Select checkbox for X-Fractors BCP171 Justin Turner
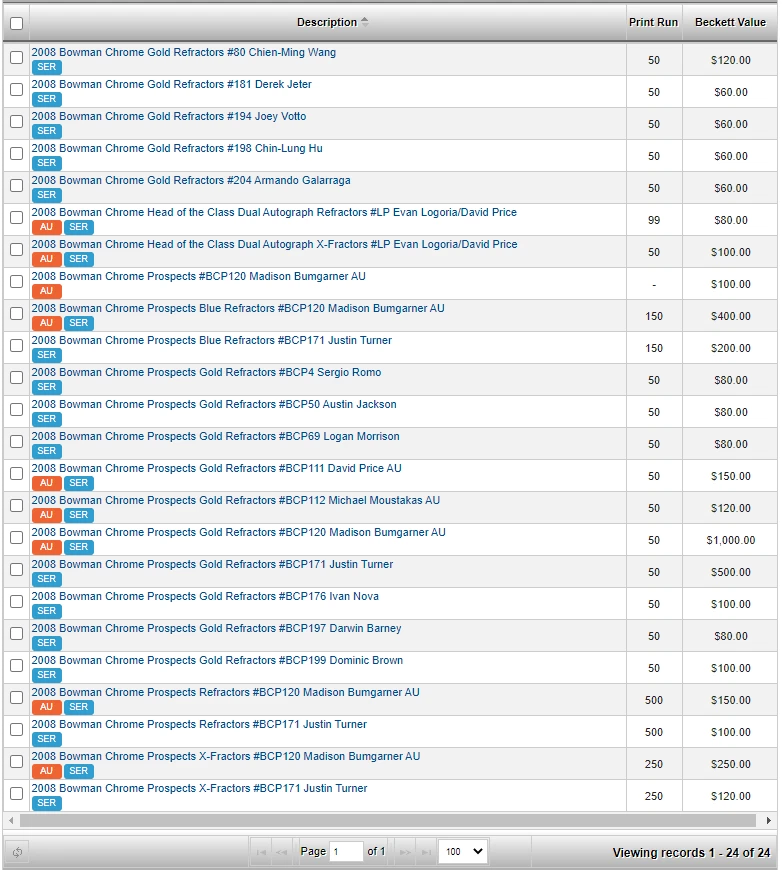This screenshot has width=782, height=870. click(17, 793)
